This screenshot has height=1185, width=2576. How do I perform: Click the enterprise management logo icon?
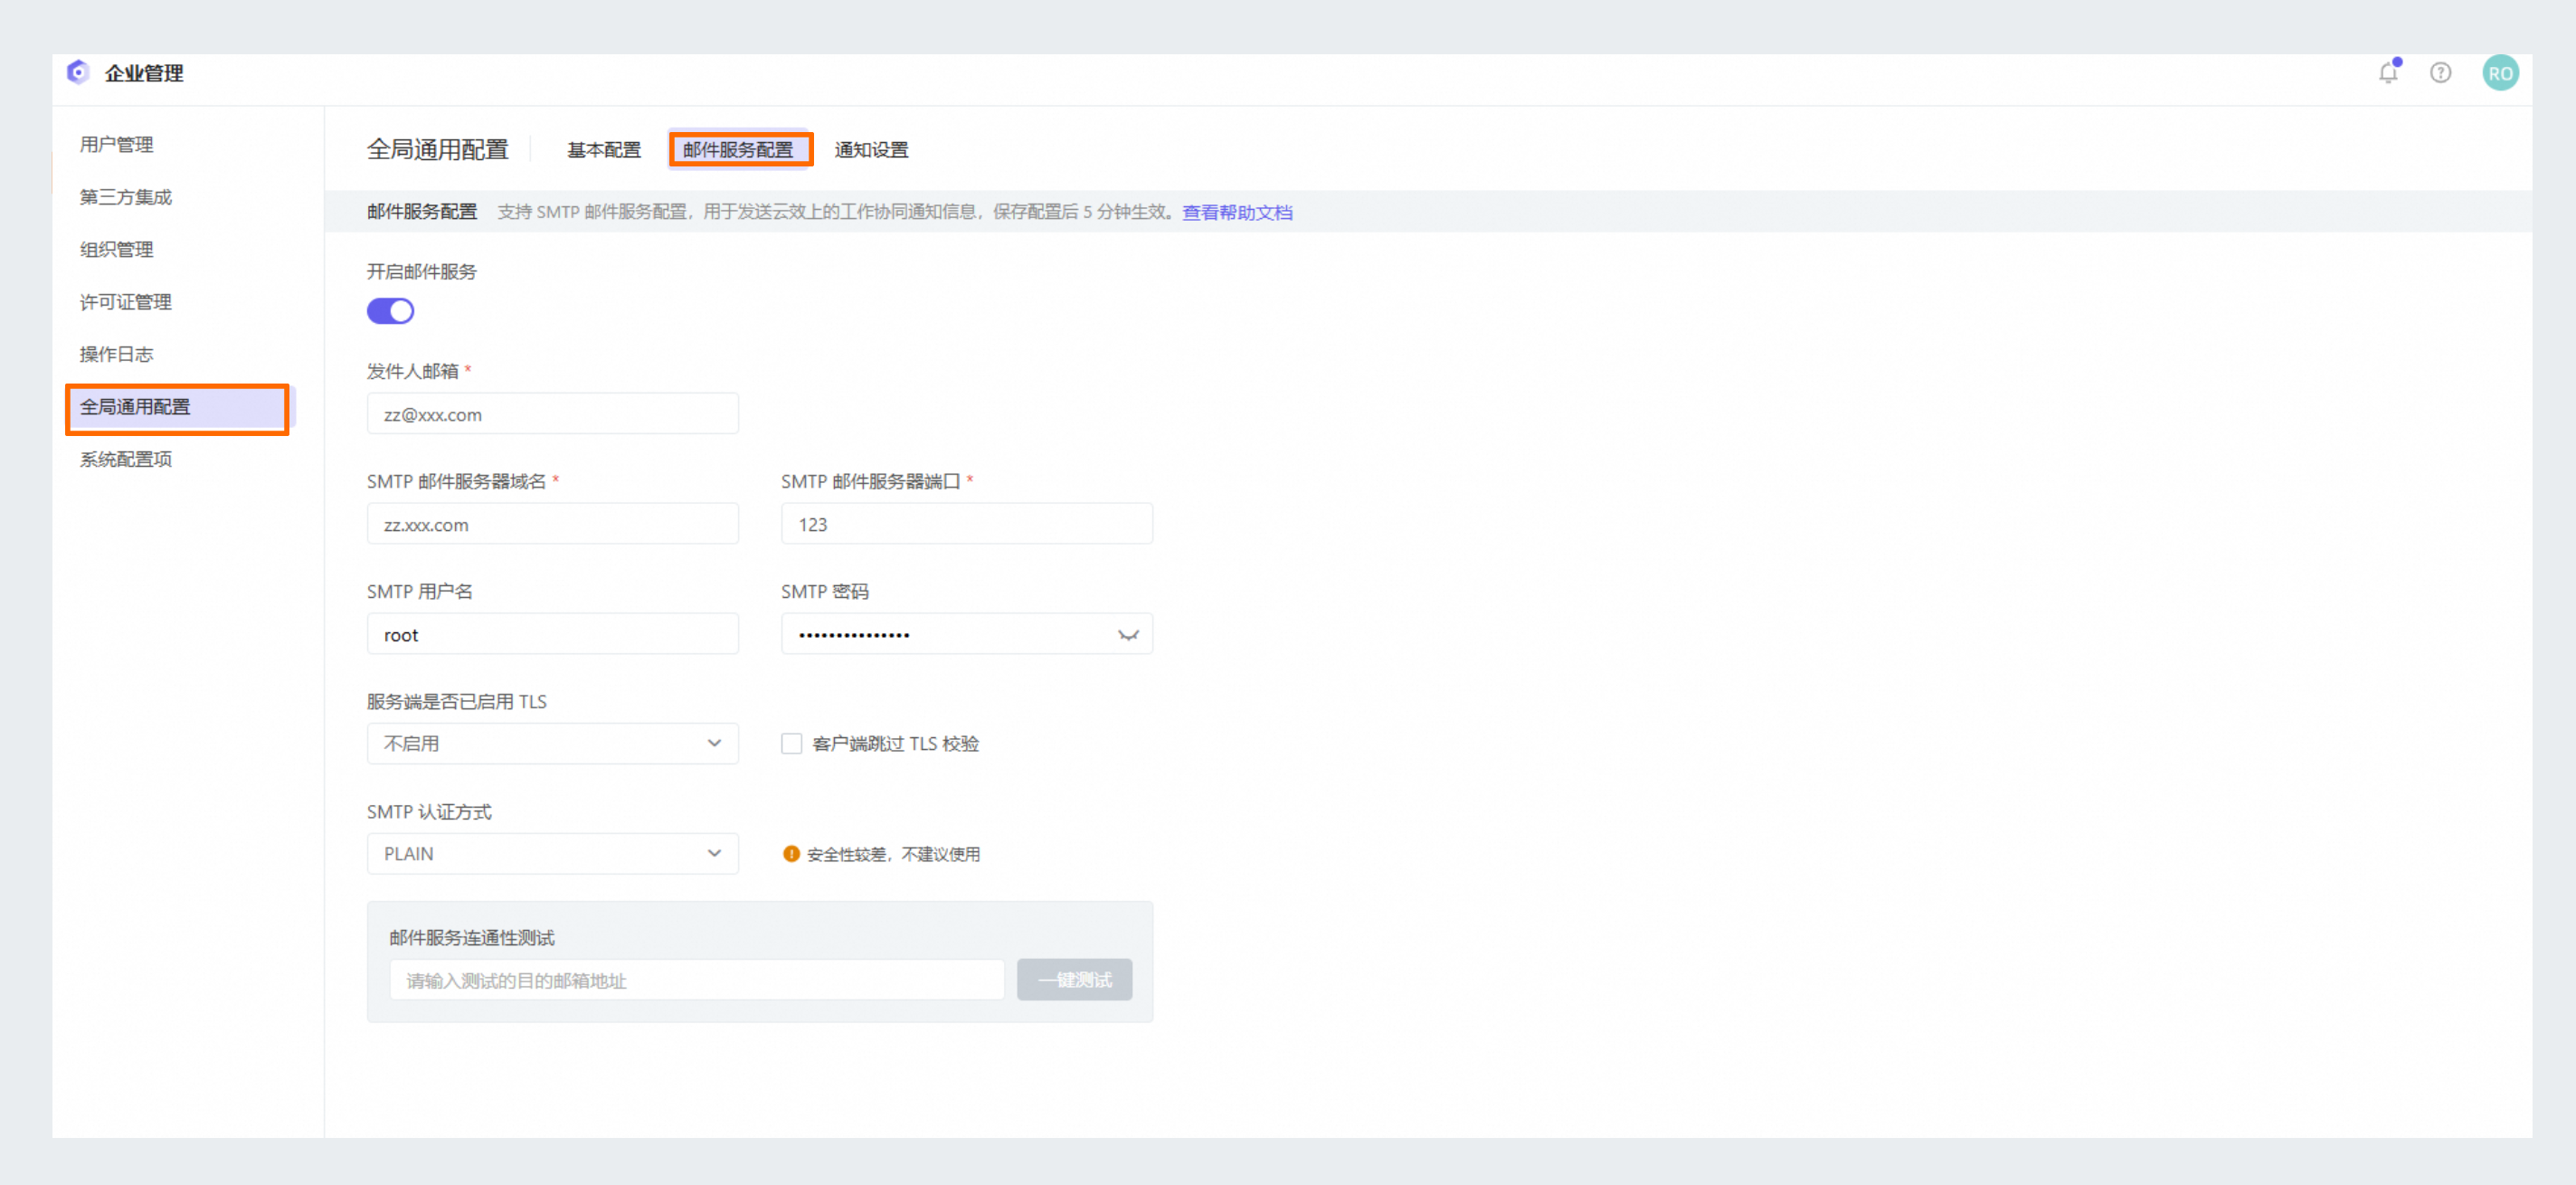[x=78, y=72]
